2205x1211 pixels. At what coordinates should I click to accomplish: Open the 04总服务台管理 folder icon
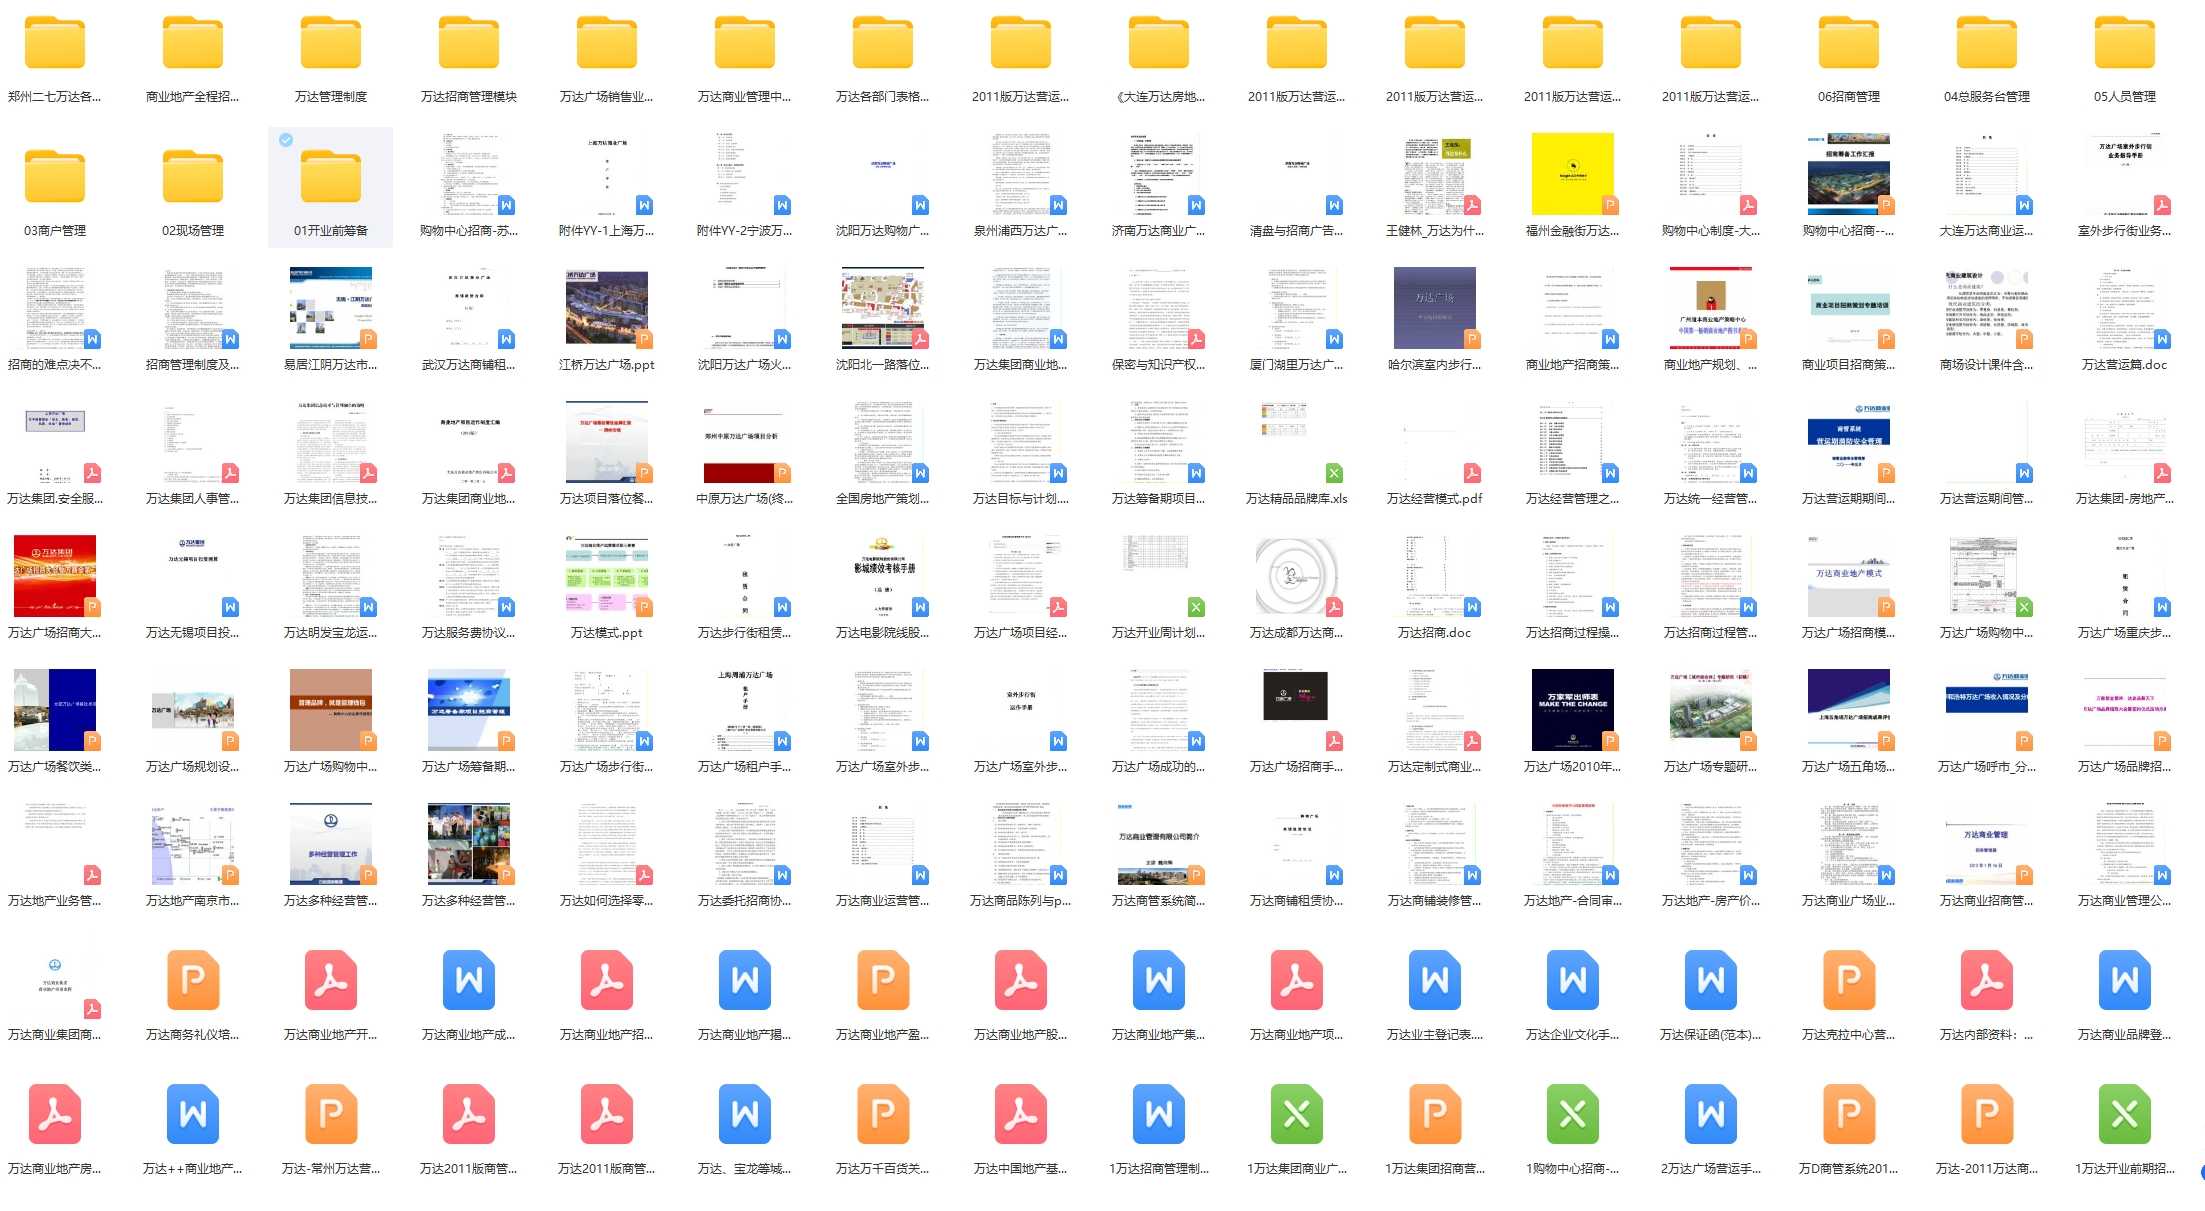(x=1987, y=44)
